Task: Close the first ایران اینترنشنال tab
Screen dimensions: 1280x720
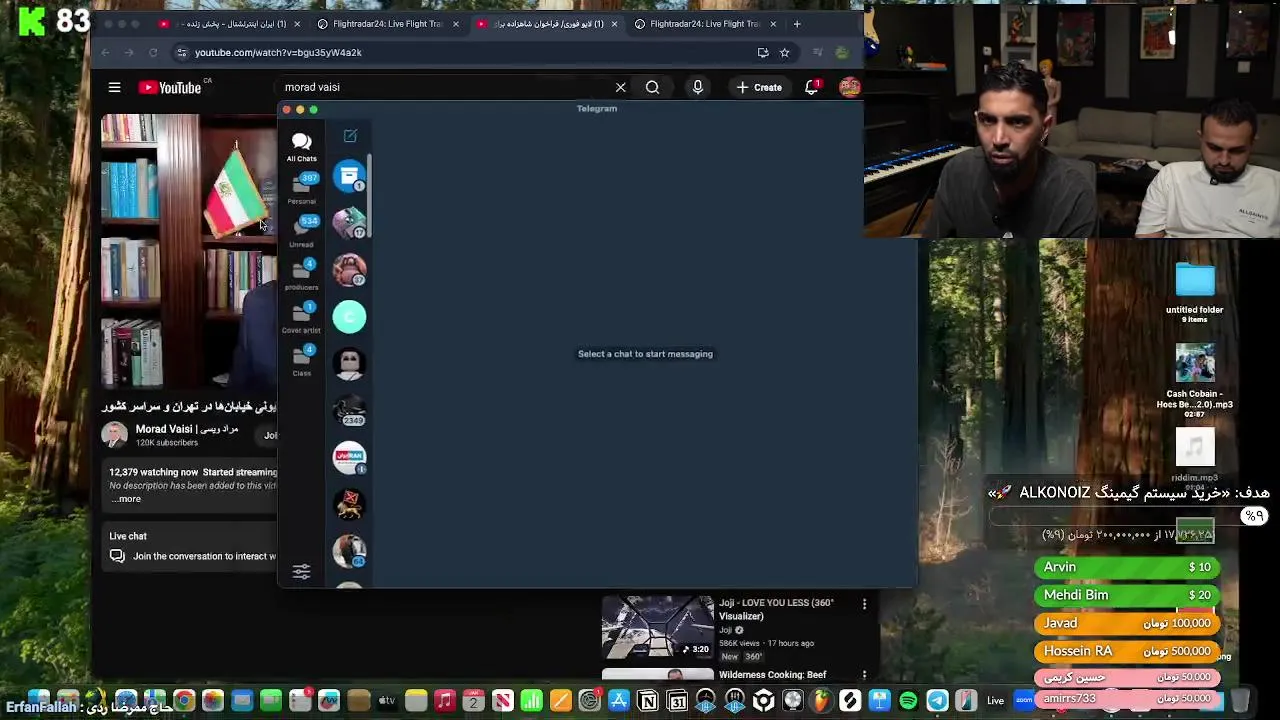Action: coord(297,24)
